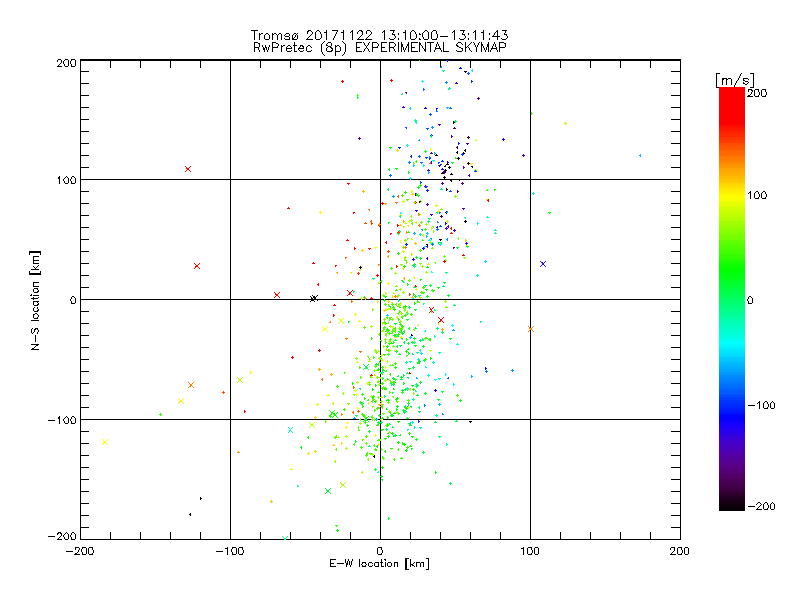Click the colorbar label '-200'

coord(761,506)
